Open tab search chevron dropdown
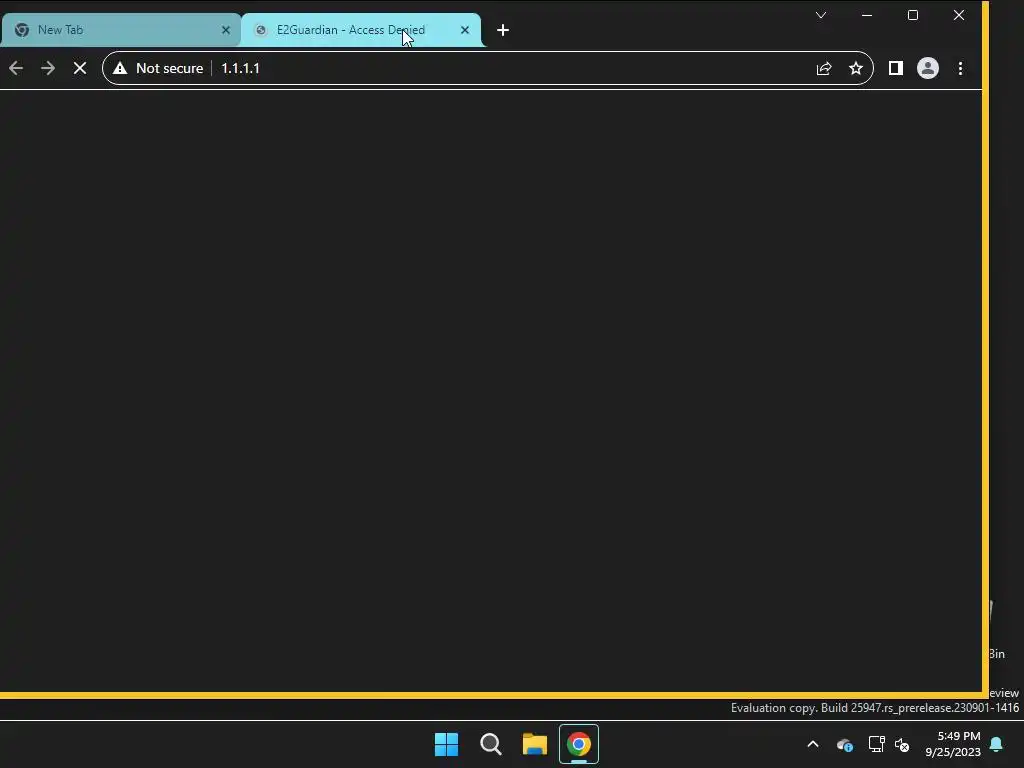 tap(821, 15)
